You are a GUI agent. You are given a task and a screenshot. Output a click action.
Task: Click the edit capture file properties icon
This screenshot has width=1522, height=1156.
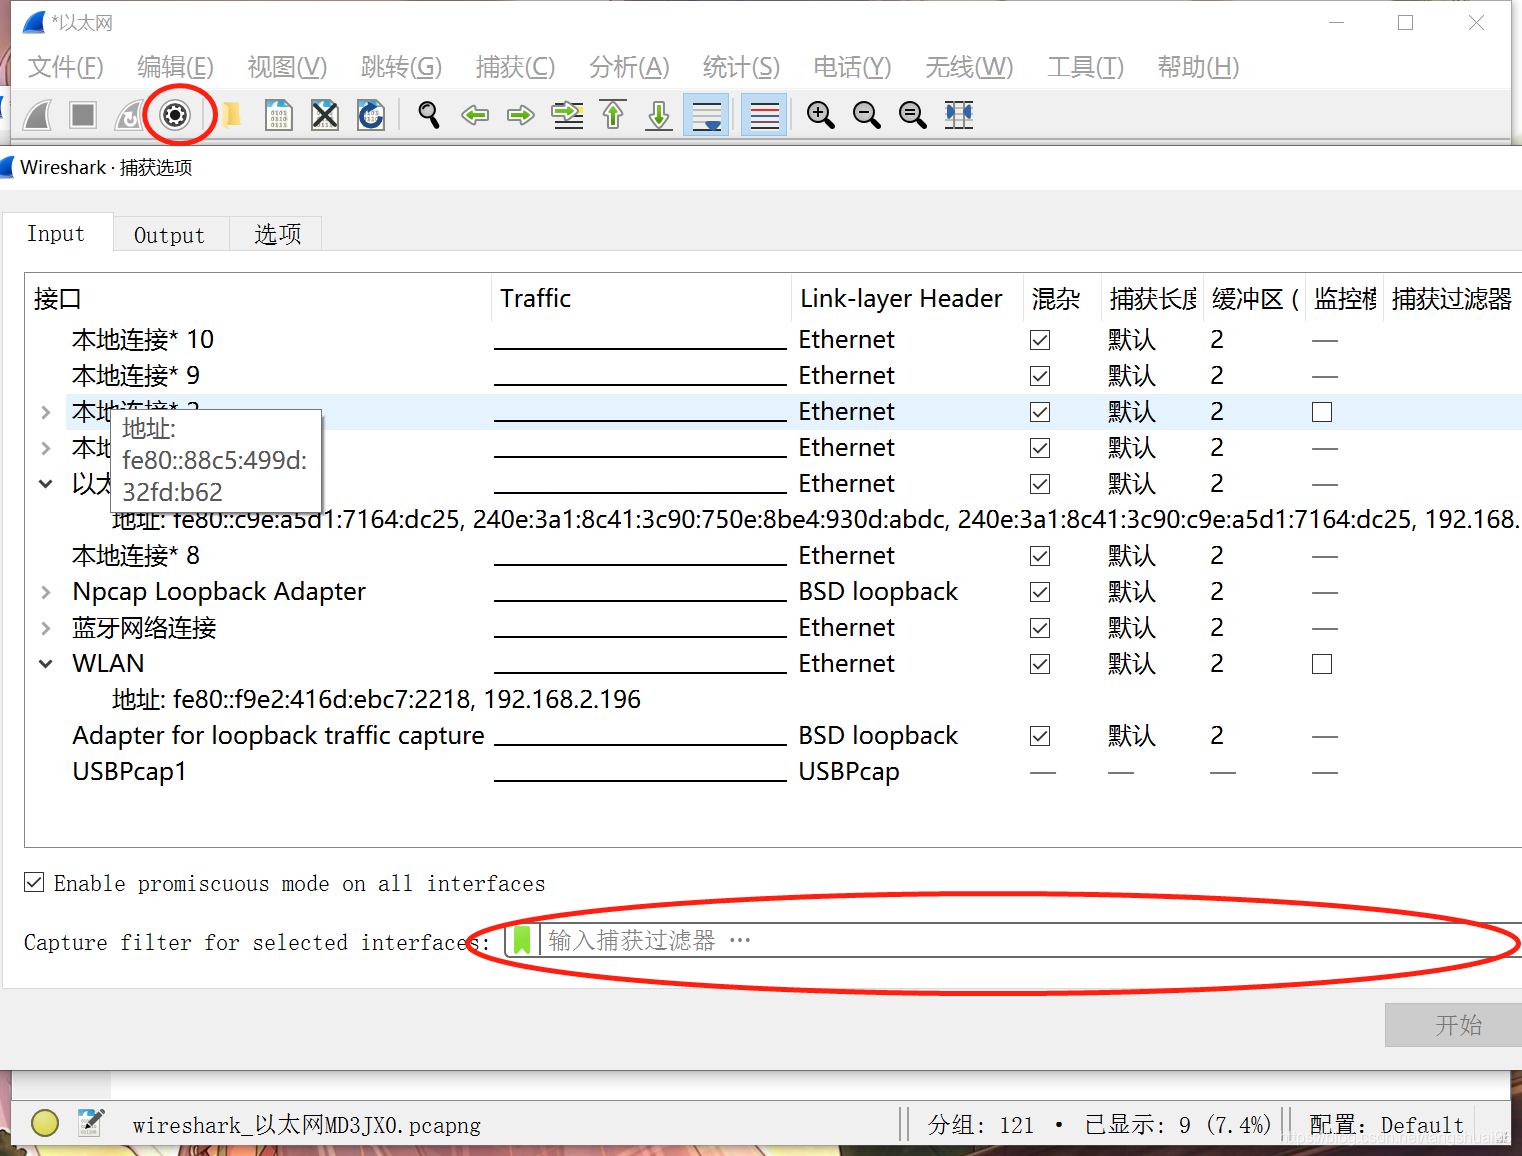click(90, 1123)
